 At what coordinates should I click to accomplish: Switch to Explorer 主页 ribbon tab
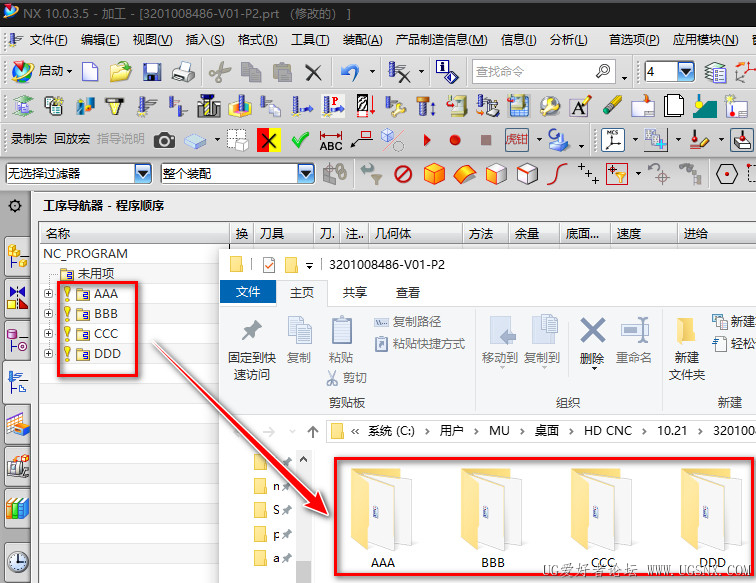click(x=302, y=292)
